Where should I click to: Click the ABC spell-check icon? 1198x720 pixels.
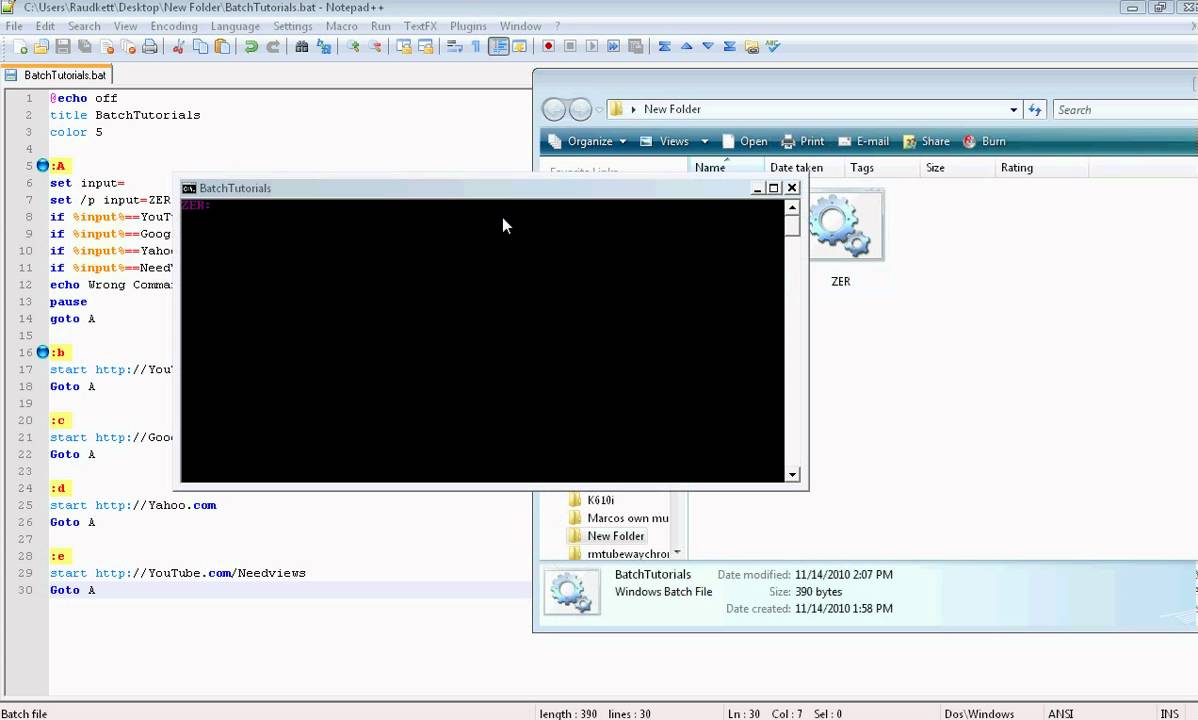tap(773, 47)
